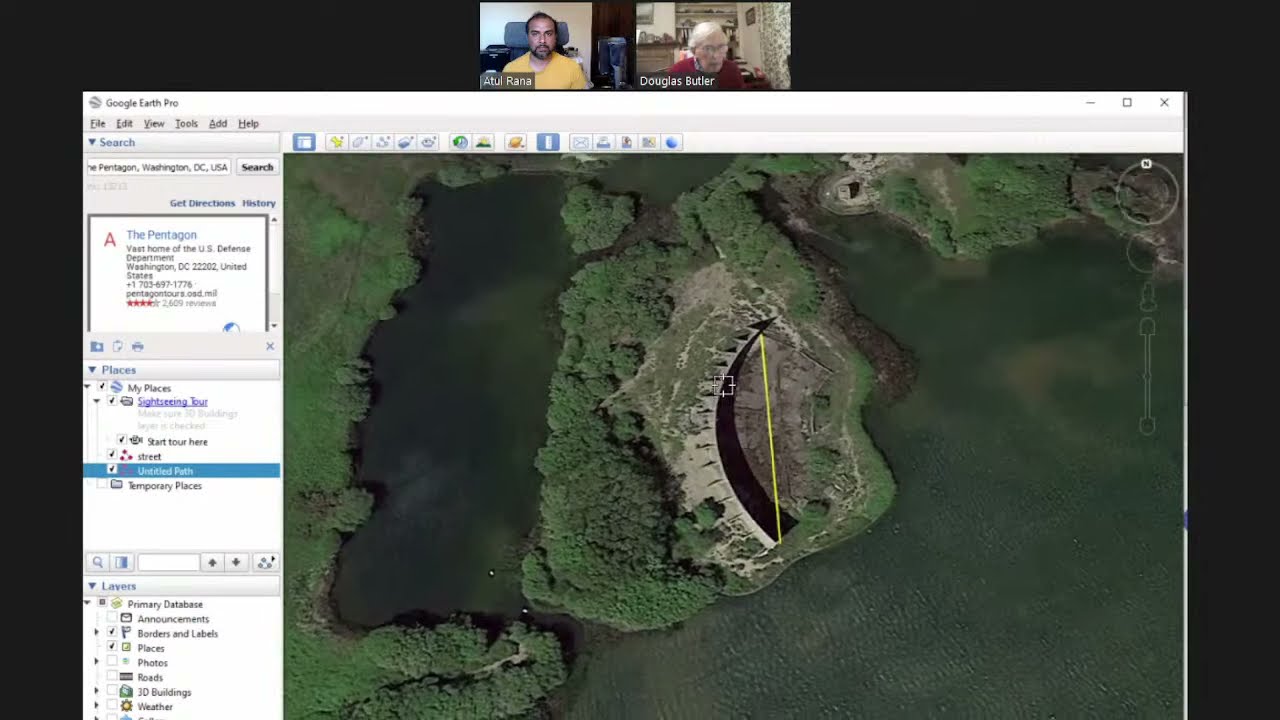Uncheck the street item checkbox
This screenshot has width=1280, height=720.
coord(111,455)
